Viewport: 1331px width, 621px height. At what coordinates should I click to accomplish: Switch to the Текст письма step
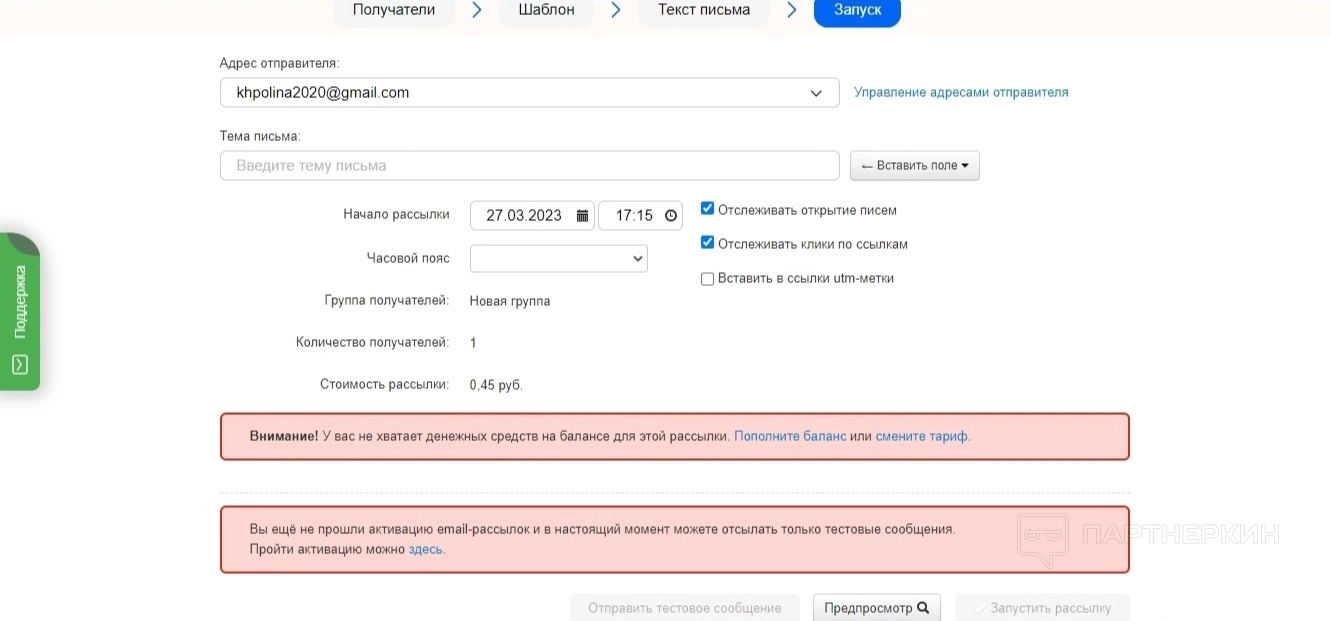pos(704,10)
